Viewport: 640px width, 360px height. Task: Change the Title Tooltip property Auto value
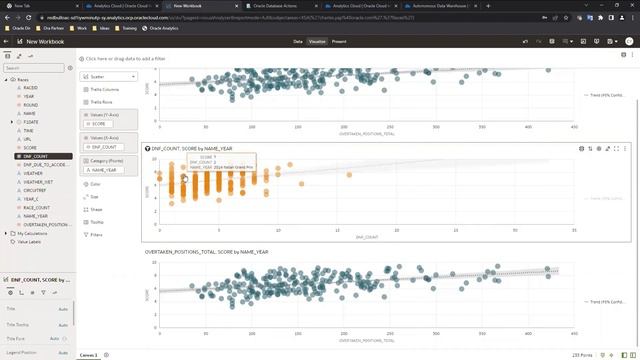(63, 325)
